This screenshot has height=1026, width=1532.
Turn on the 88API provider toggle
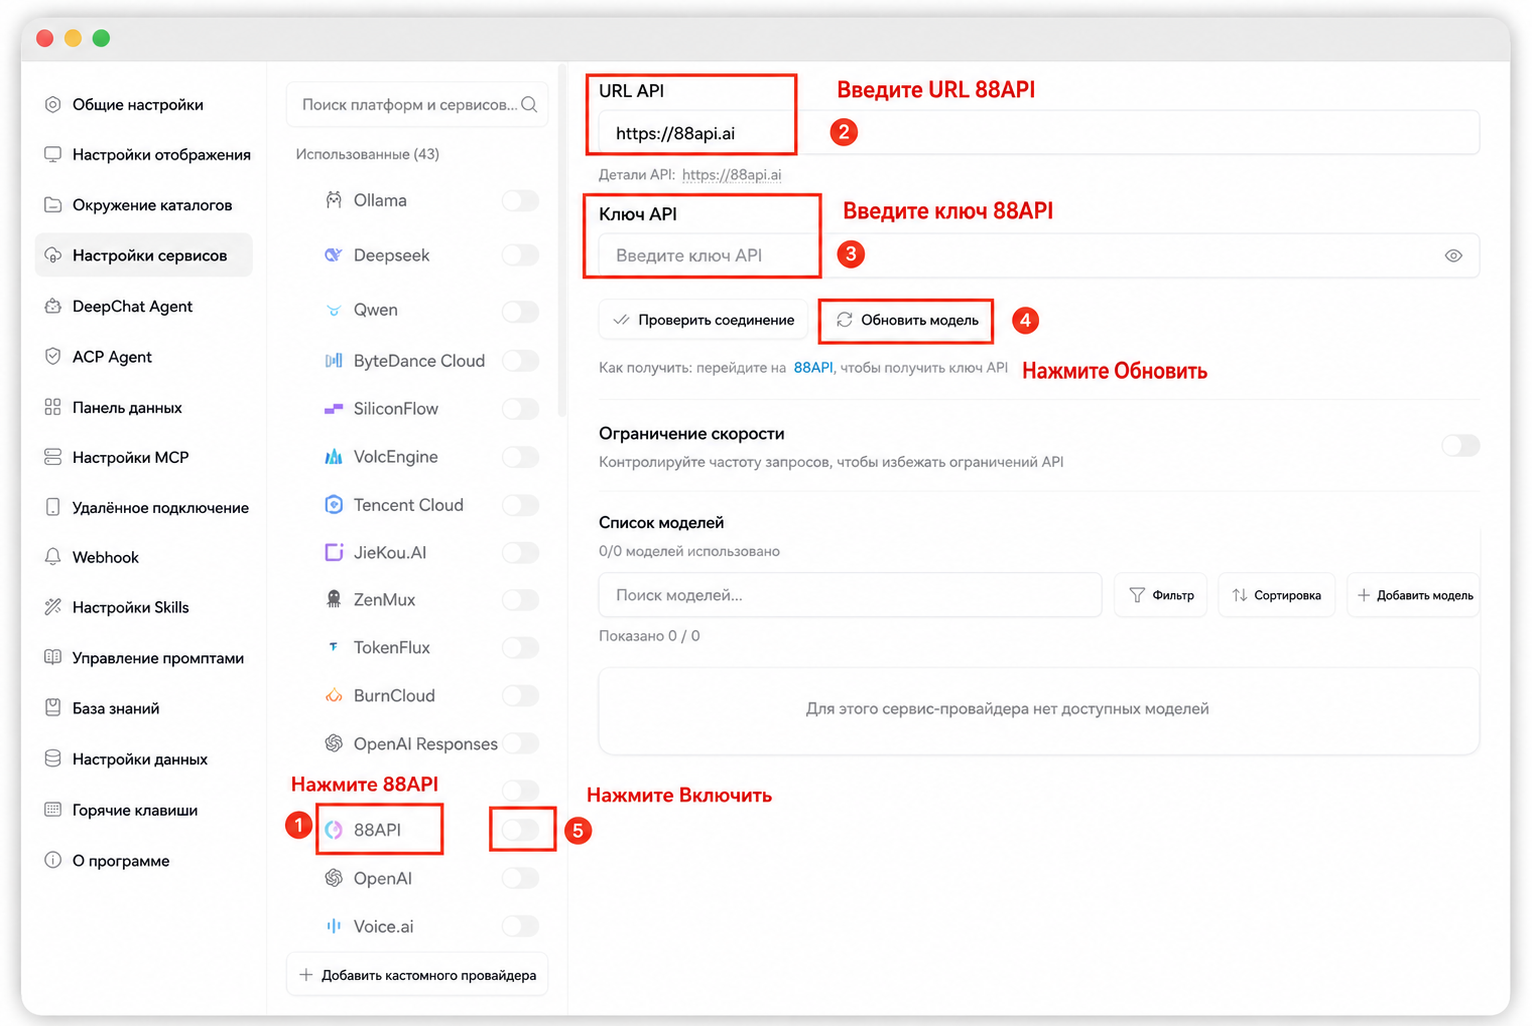tap(520, 829)
